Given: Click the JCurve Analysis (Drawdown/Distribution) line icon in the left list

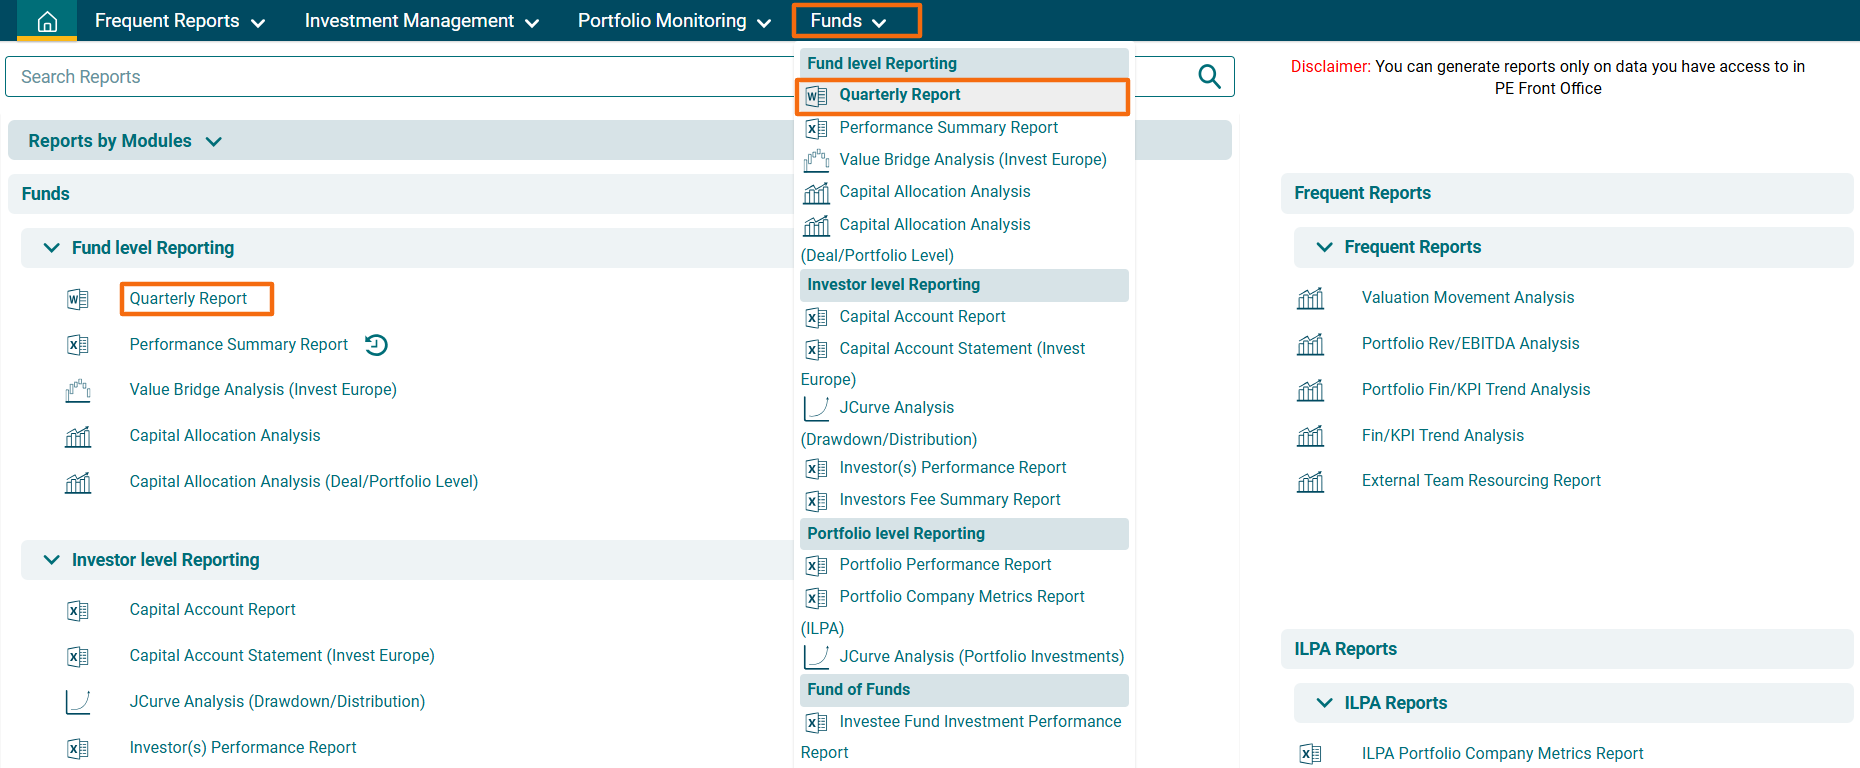Looking at the screenshot, I should [78, 702].
